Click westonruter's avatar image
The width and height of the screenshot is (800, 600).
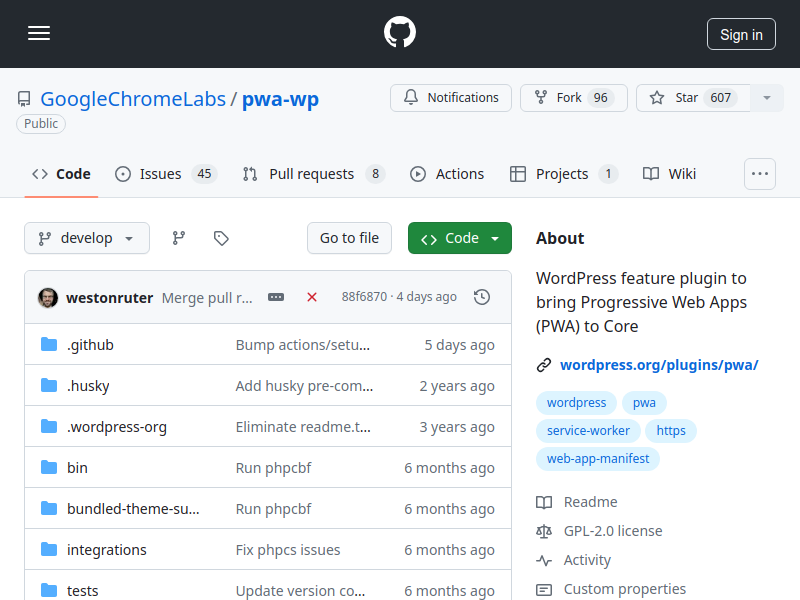(x=48, y=297)
